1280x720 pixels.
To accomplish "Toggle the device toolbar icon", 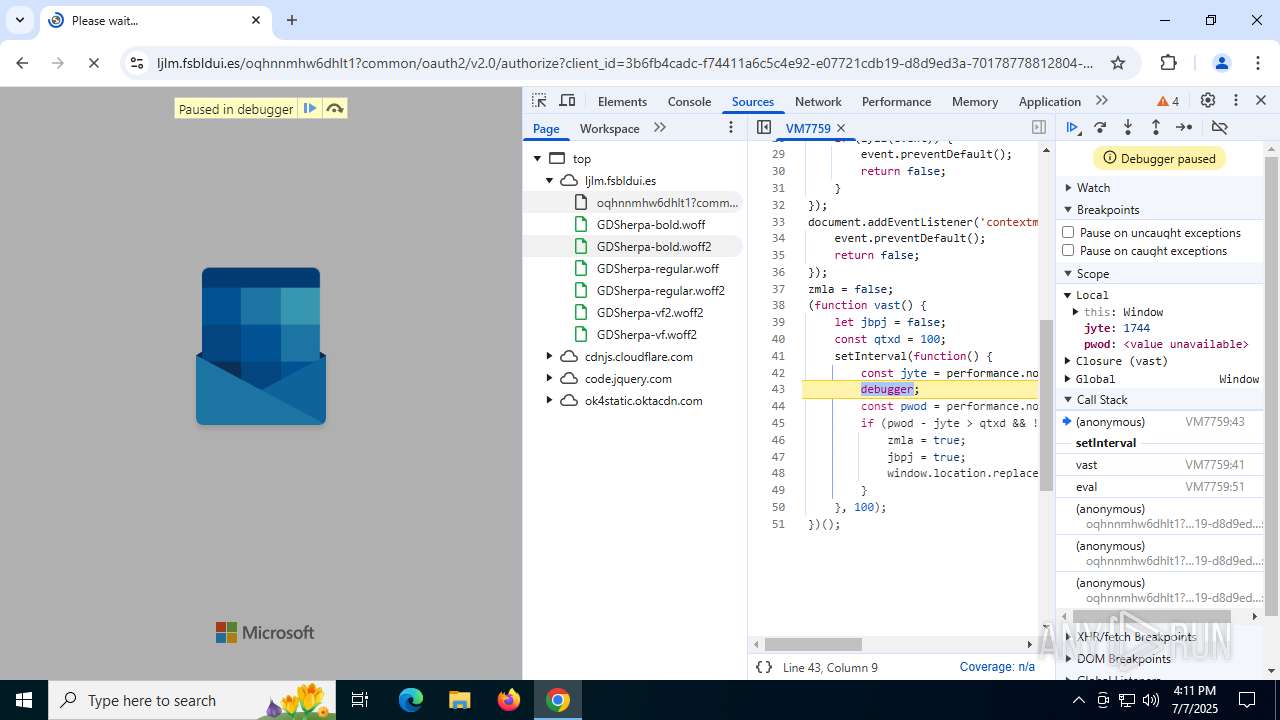I will tap(567, 101).
